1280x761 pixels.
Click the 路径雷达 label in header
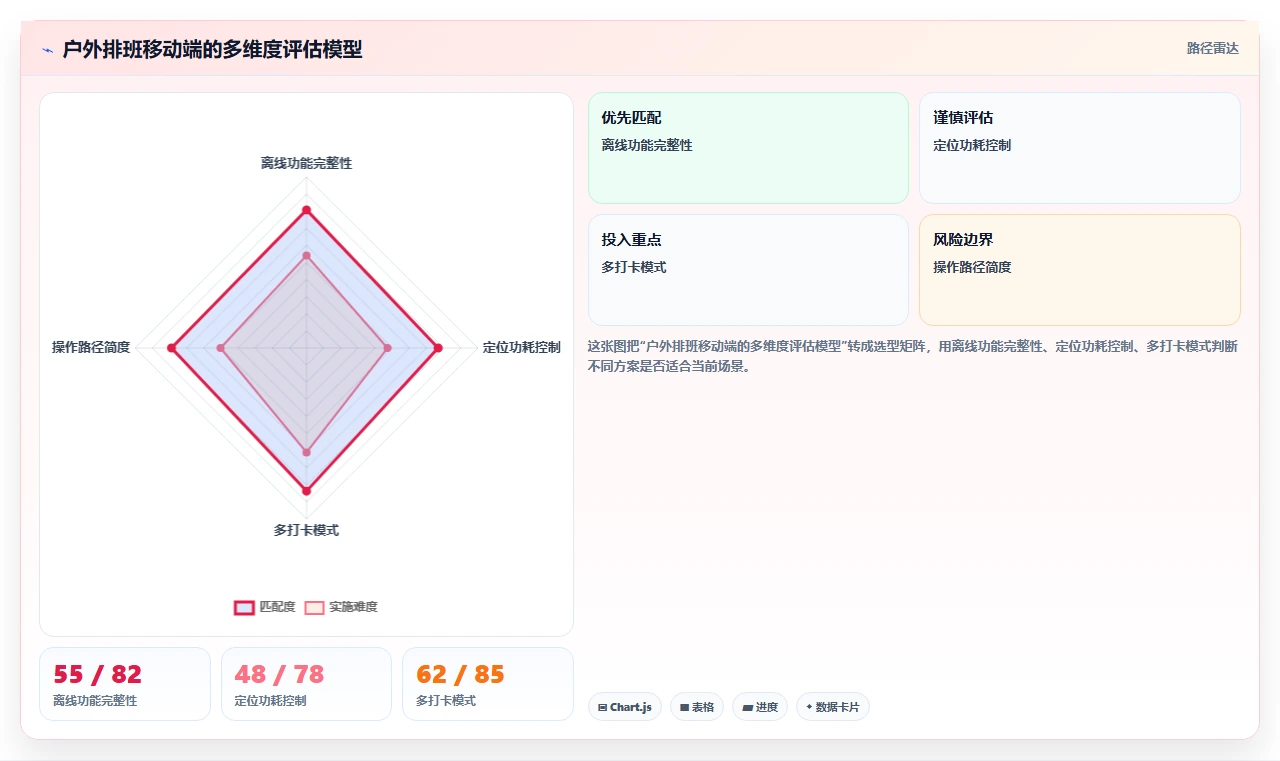1212,48
